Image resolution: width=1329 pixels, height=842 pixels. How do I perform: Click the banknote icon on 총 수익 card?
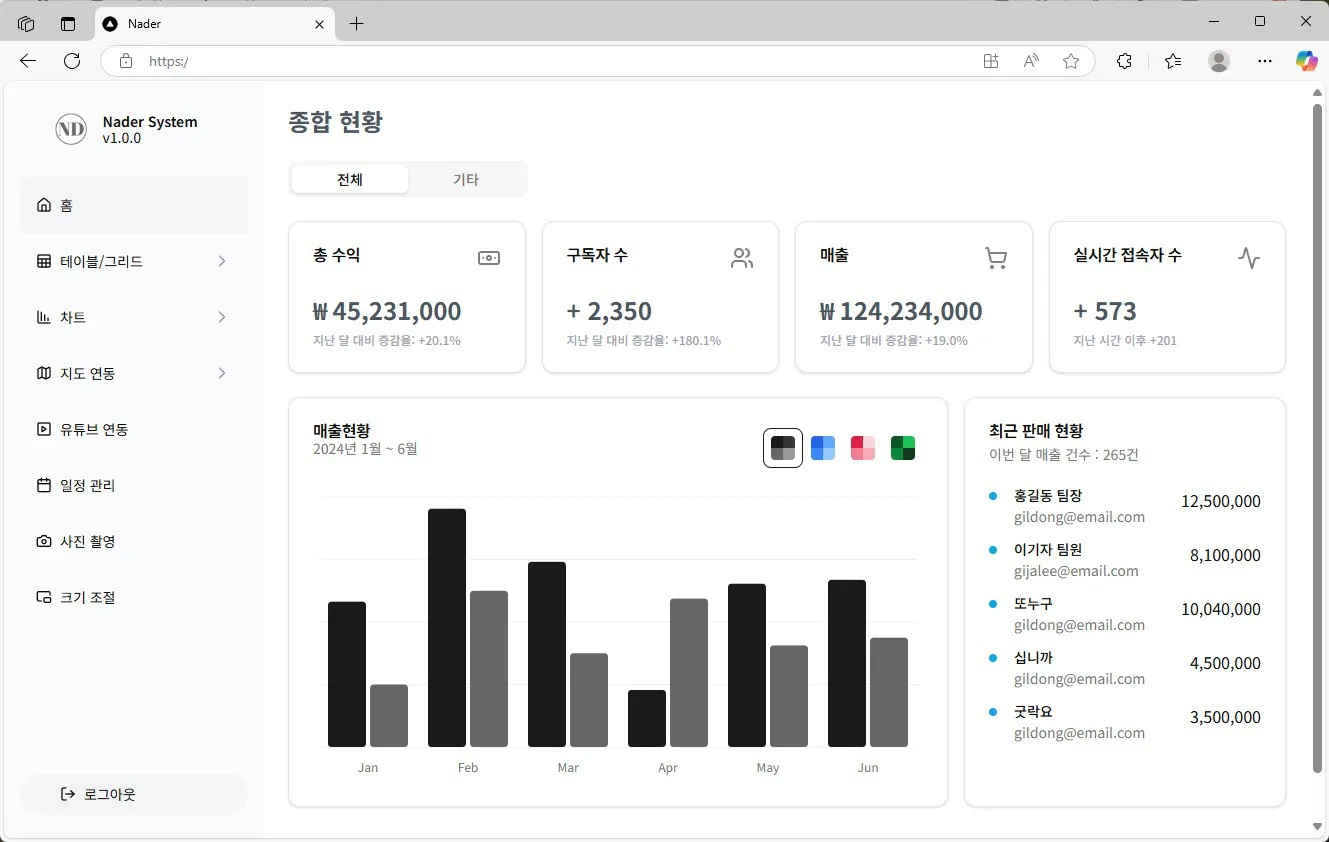[489, 258]
